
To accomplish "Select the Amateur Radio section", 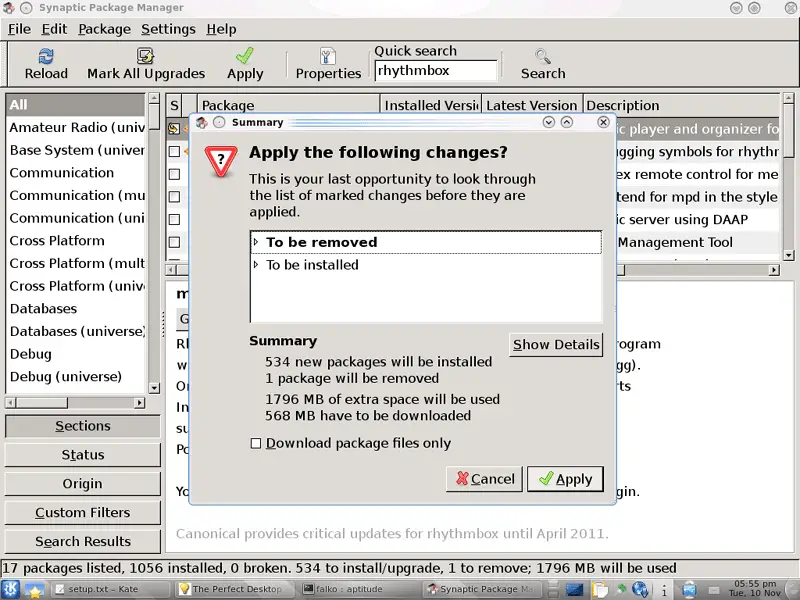I will pos(77,128).
